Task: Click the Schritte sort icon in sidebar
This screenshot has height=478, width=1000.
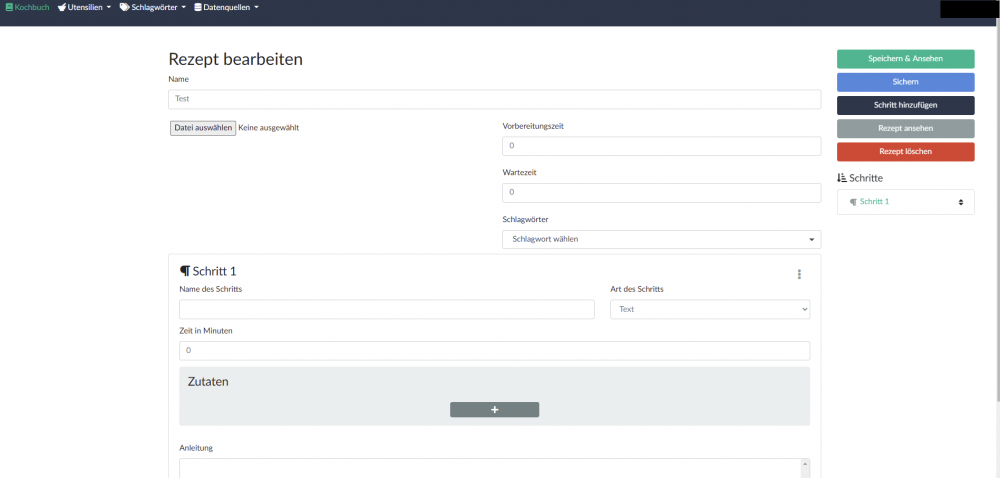Action: point(842,178)
